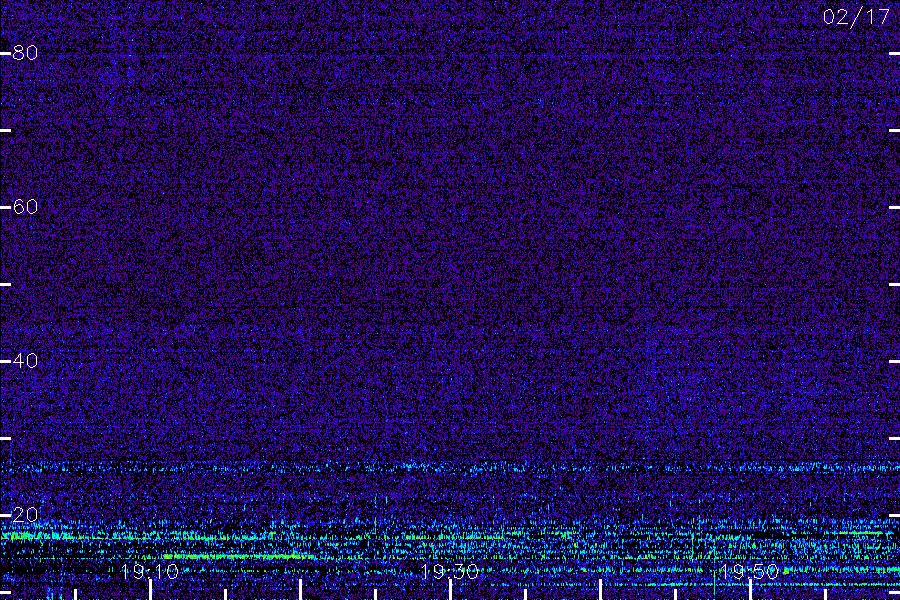900x600 pixels.
Task: Select the 80 frequency axis label
Action: 25,53
